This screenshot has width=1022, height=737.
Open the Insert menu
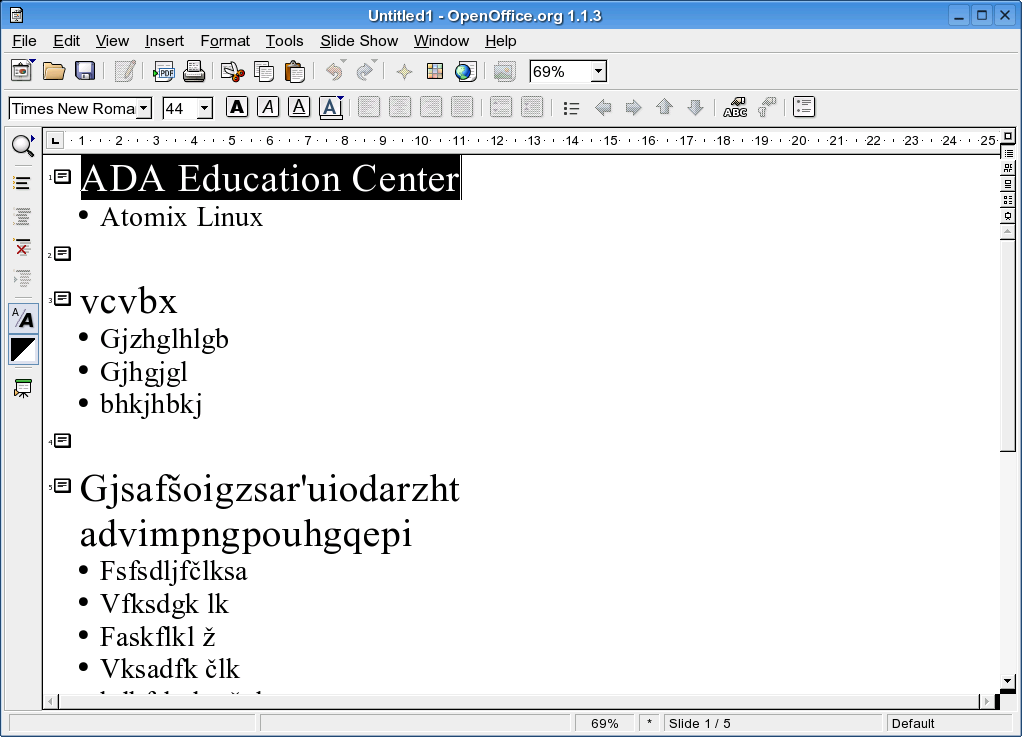click(164, 41)
